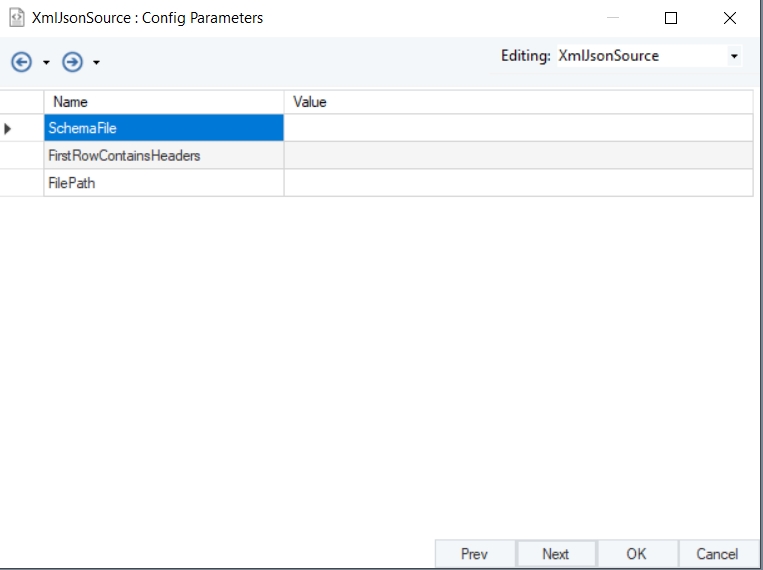This screenshot has height=570, width=763.
Task: Open the forward arrow history dropdown
Action: click(x=96, y=63)
